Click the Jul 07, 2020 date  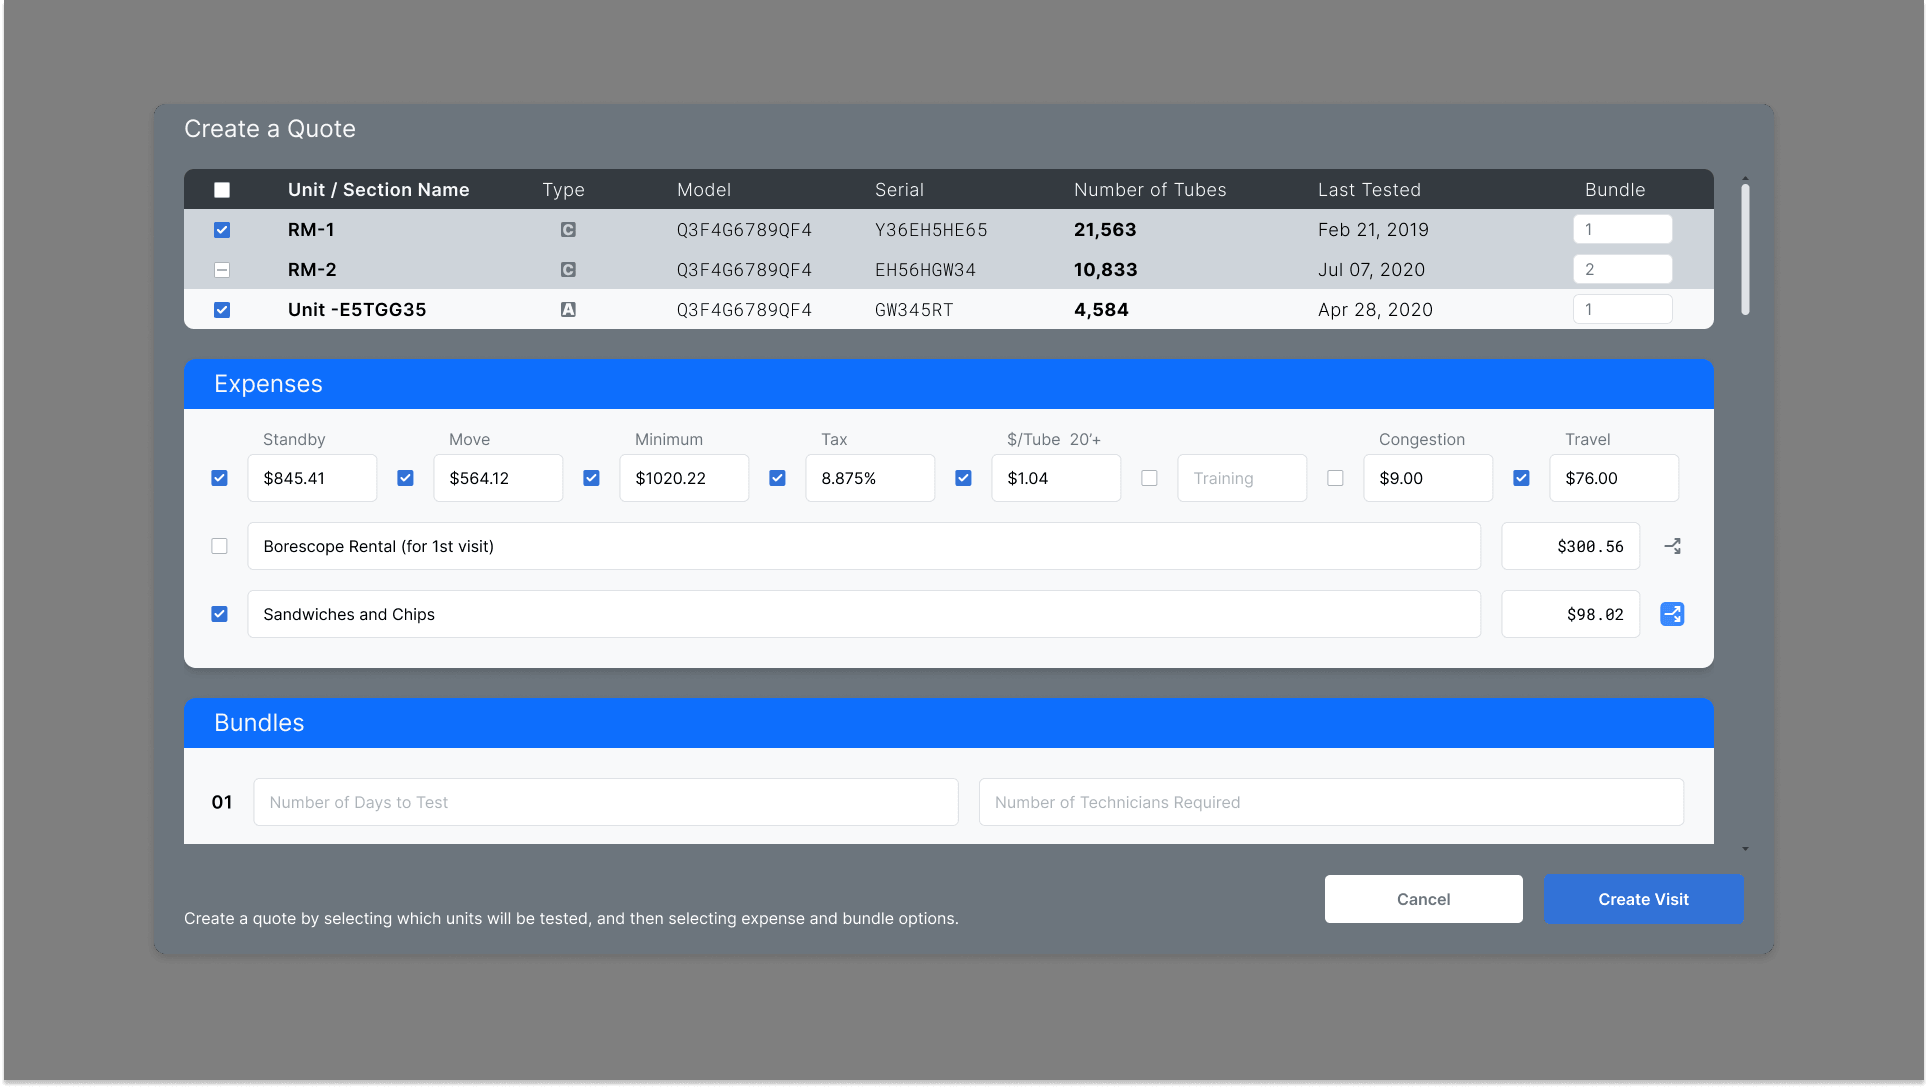point(1371,270)
